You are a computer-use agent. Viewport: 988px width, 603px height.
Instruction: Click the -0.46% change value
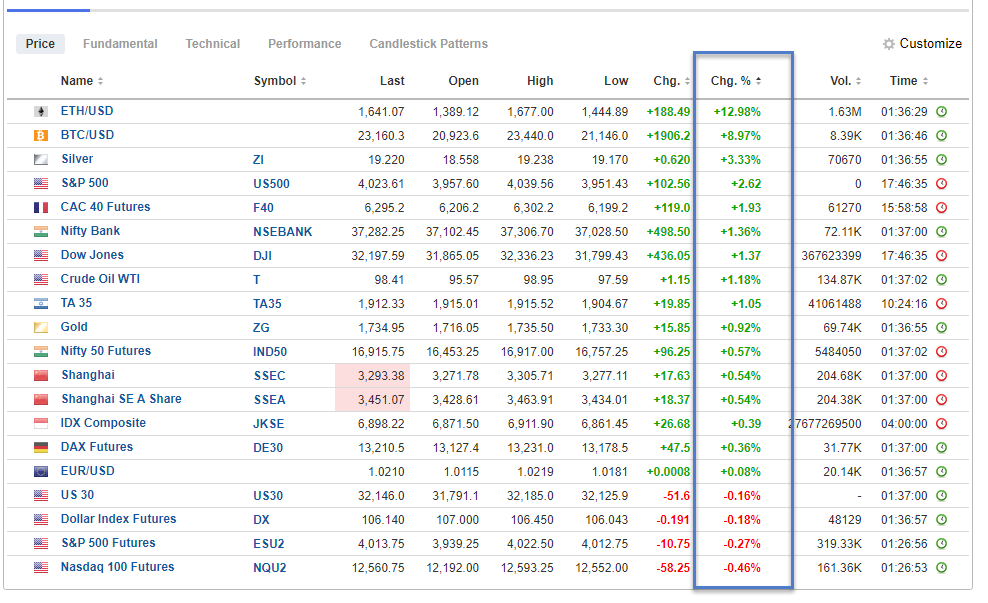pyautogui.click(x=742, y=568)
